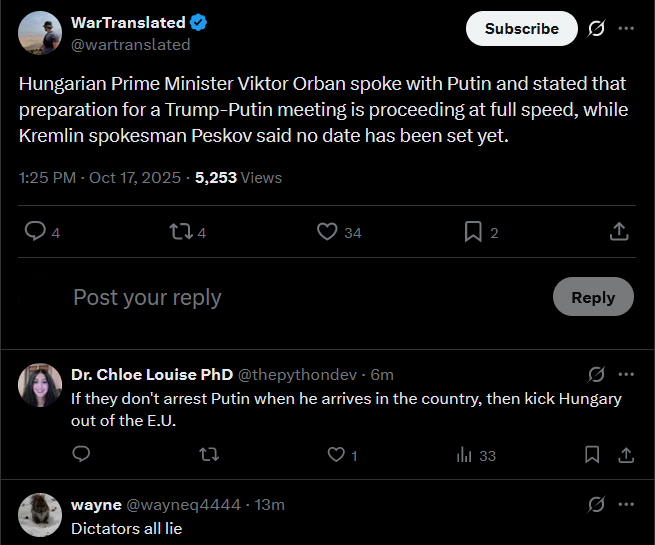This screenshot has width=655, height=545.
Task: Open the @wartranslated handle link
Action: click(x=130, y=44)
